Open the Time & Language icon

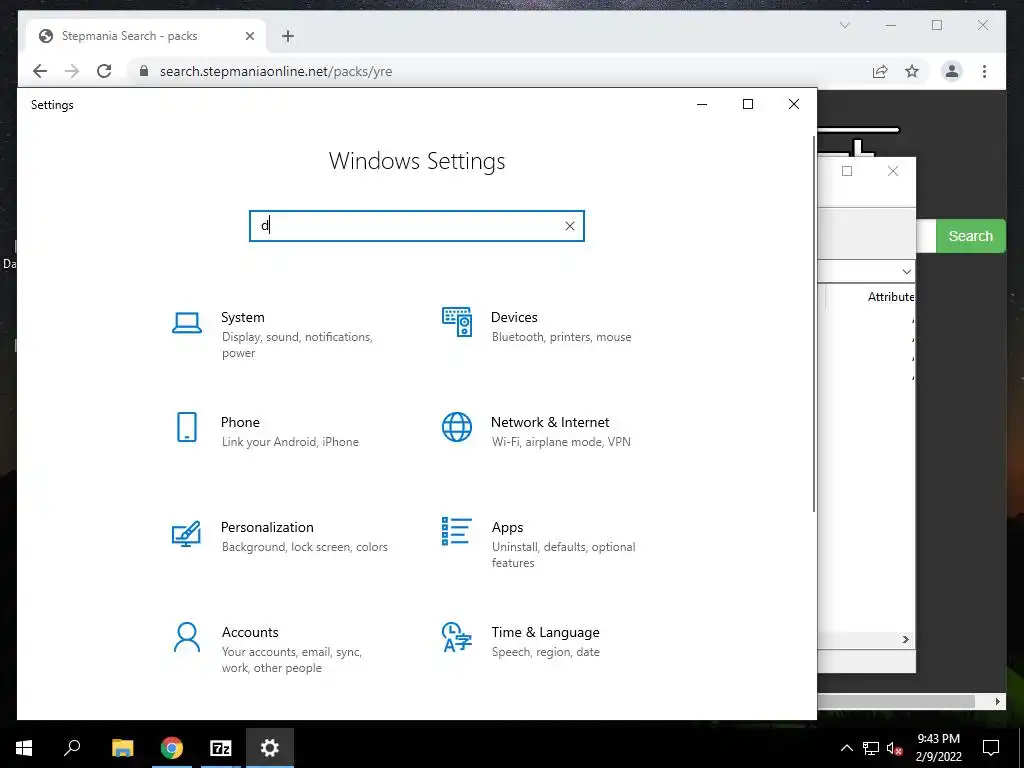[457, 637]
